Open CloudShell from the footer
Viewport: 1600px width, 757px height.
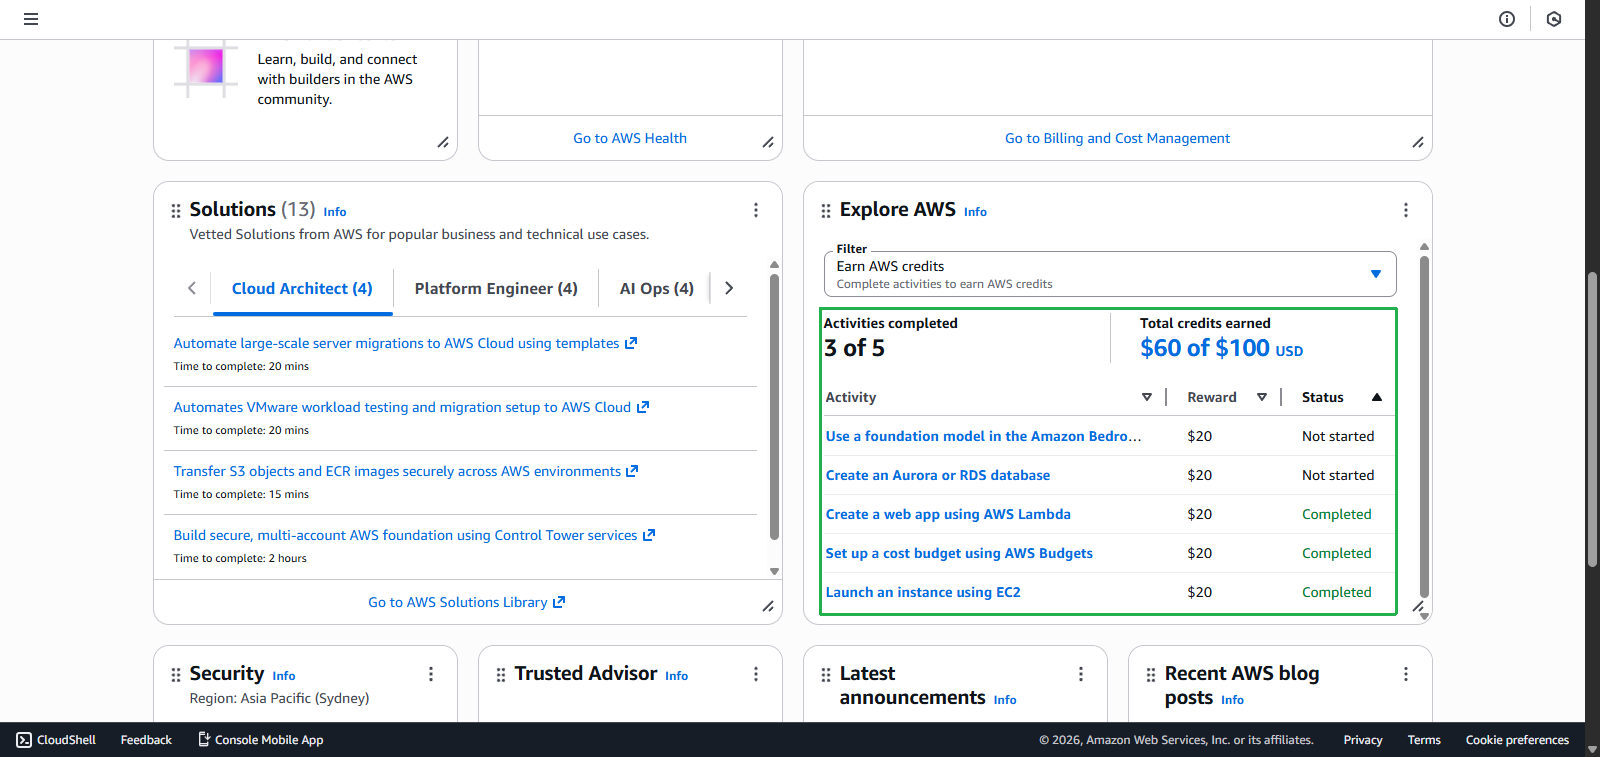tap(56, 740)
